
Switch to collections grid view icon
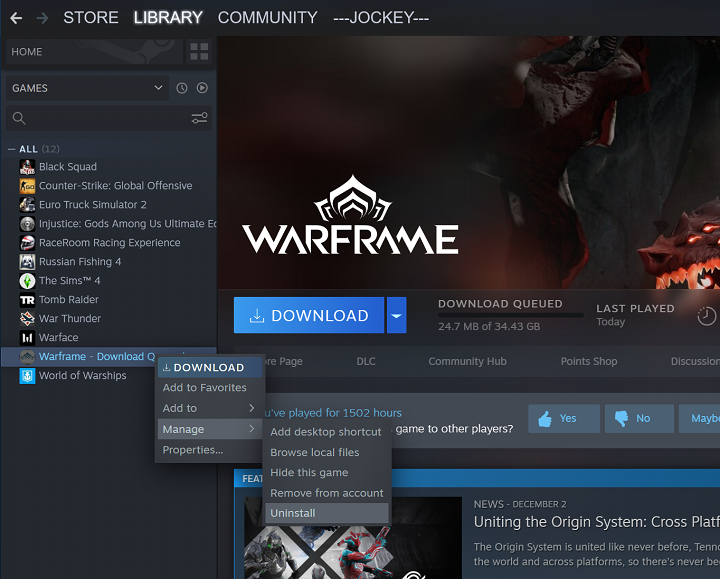pos(199,51)
